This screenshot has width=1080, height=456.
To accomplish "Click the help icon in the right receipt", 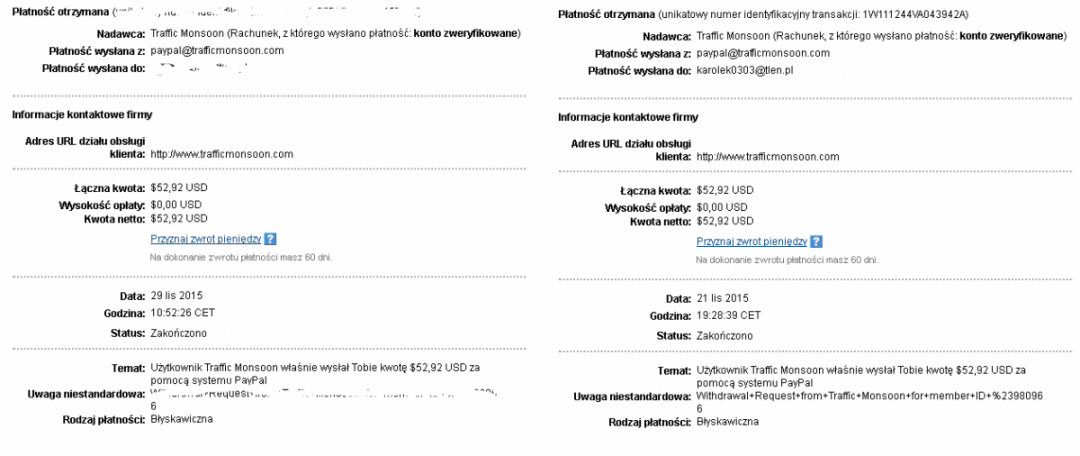I will 817,241.
